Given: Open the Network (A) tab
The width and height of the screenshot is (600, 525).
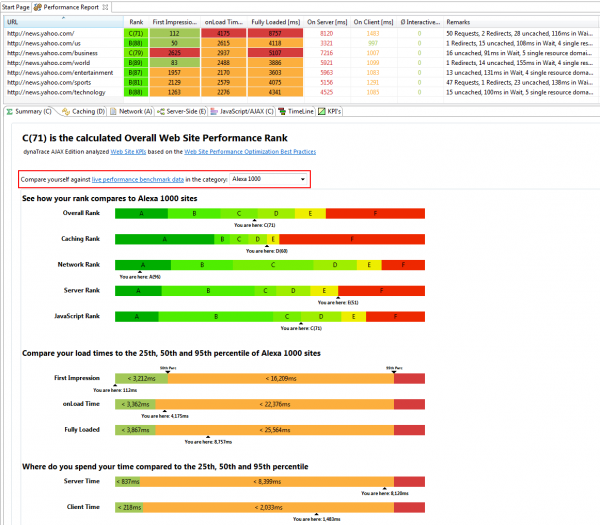Looking at the screenshot, I should tap(131, 111).
